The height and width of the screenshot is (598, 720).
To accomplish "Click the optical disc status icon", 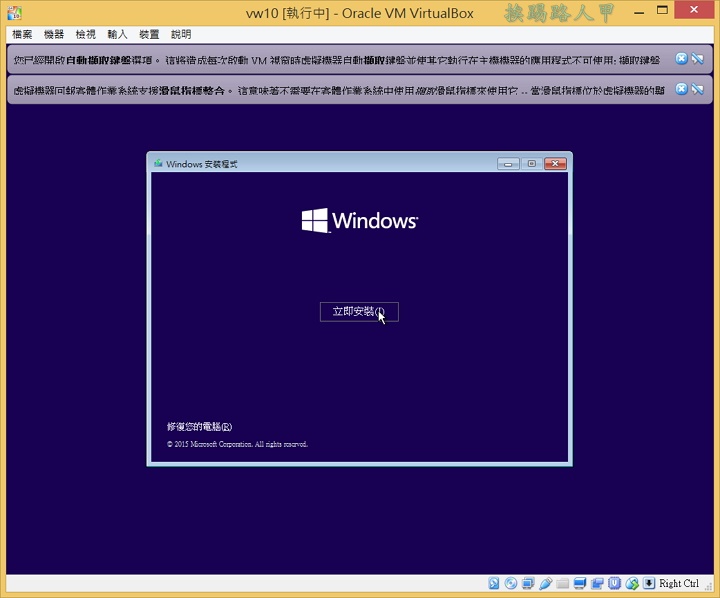I will point(511,583).
